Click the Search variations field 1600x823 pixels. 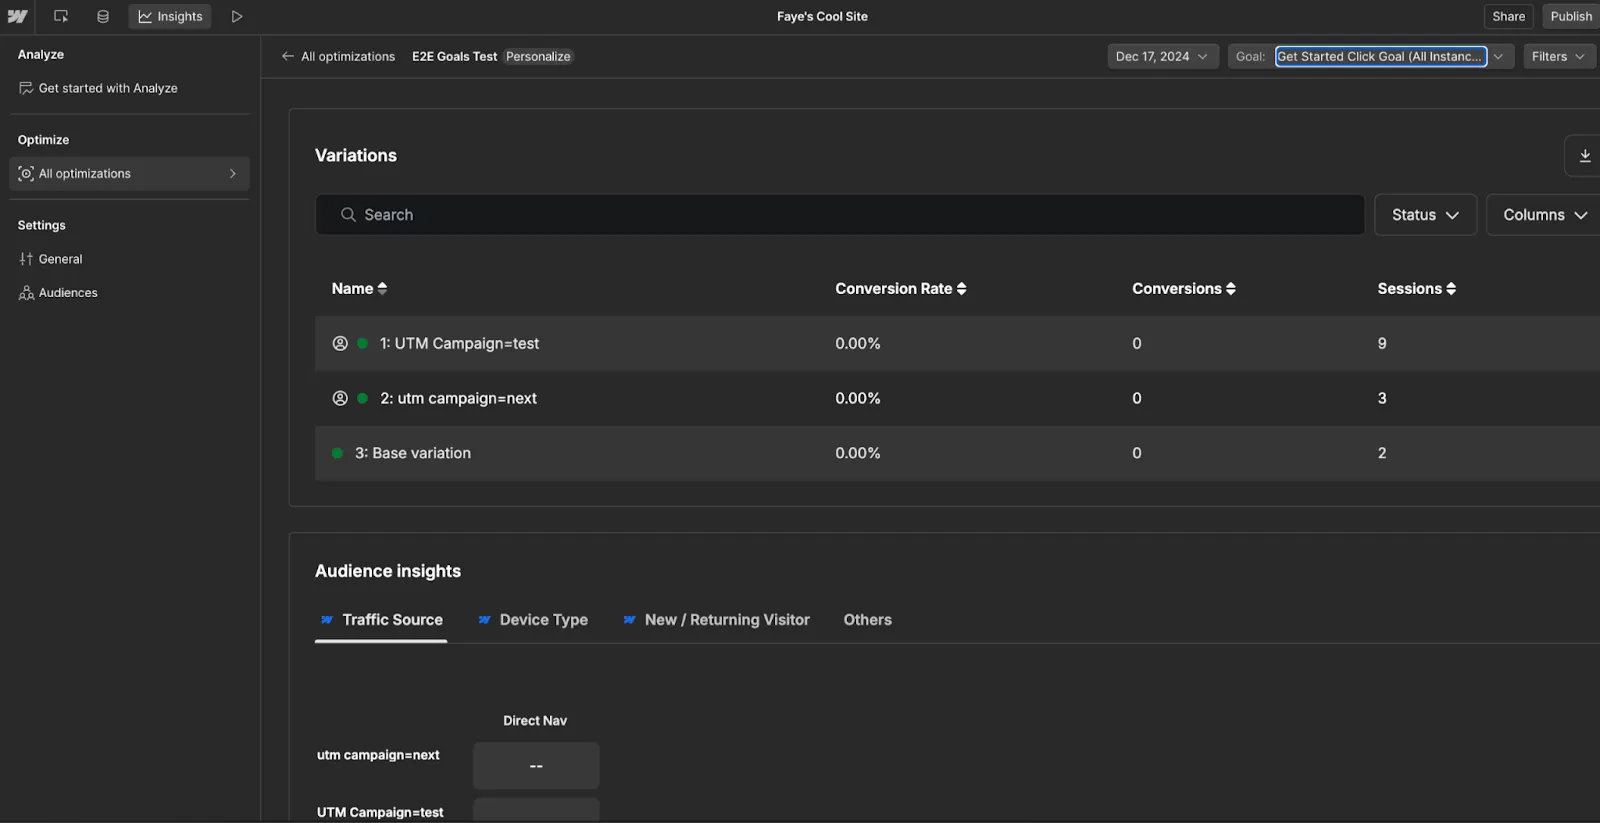(840, 215)
